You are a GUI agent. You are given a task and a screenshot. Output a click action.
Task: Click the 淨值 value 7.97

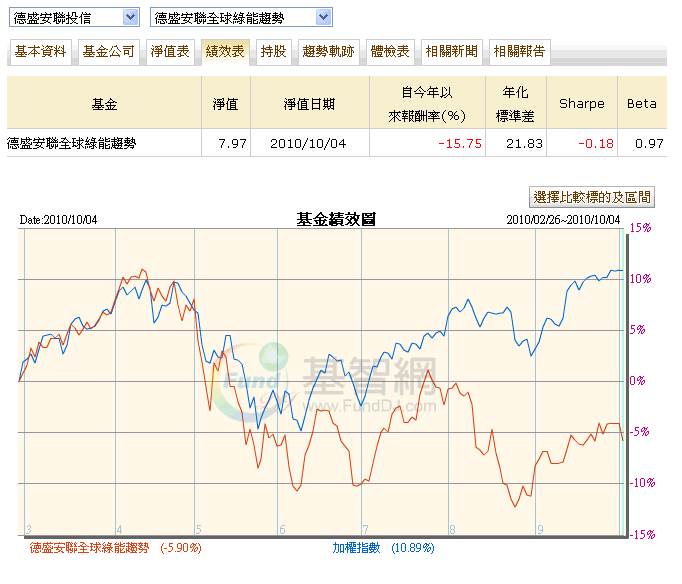tap(232, 143)
